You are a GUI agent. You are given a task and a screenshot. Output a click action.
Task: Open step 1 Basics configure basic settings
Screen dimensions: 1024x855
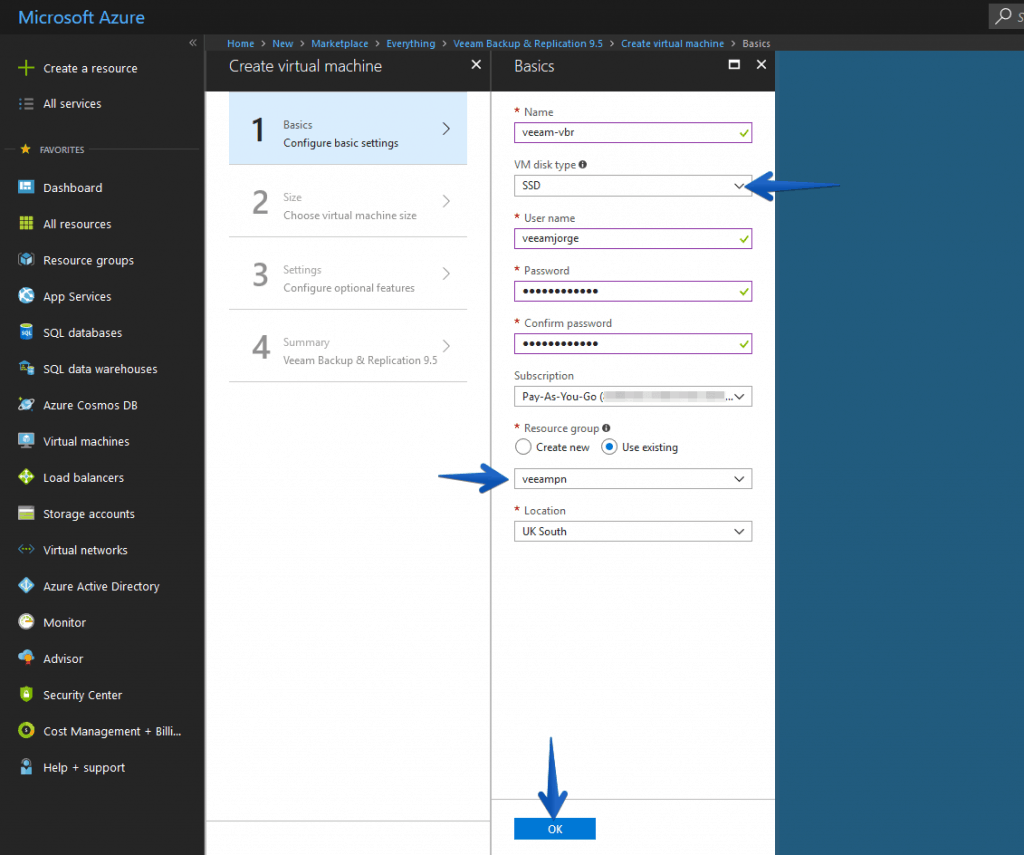tap(348, 129)
